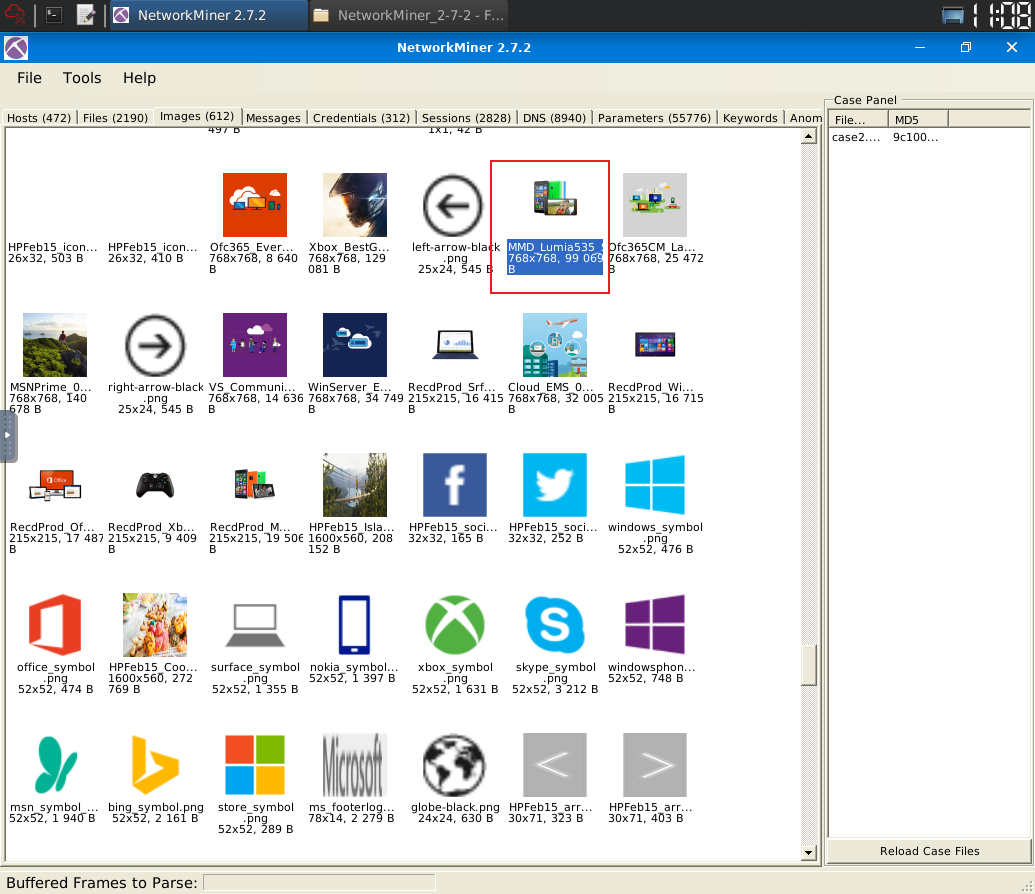Switch to the Credentials (312) tab
1035x894 pixels.
361,118
